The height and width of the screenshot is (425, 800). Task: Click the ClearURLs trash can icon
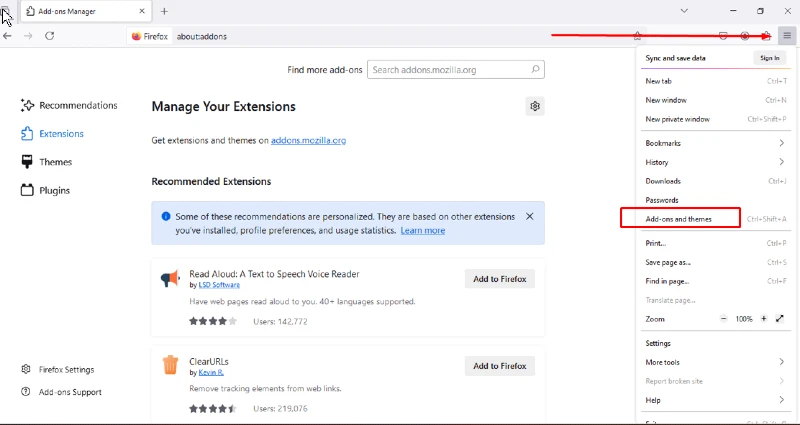click(170, 365)
